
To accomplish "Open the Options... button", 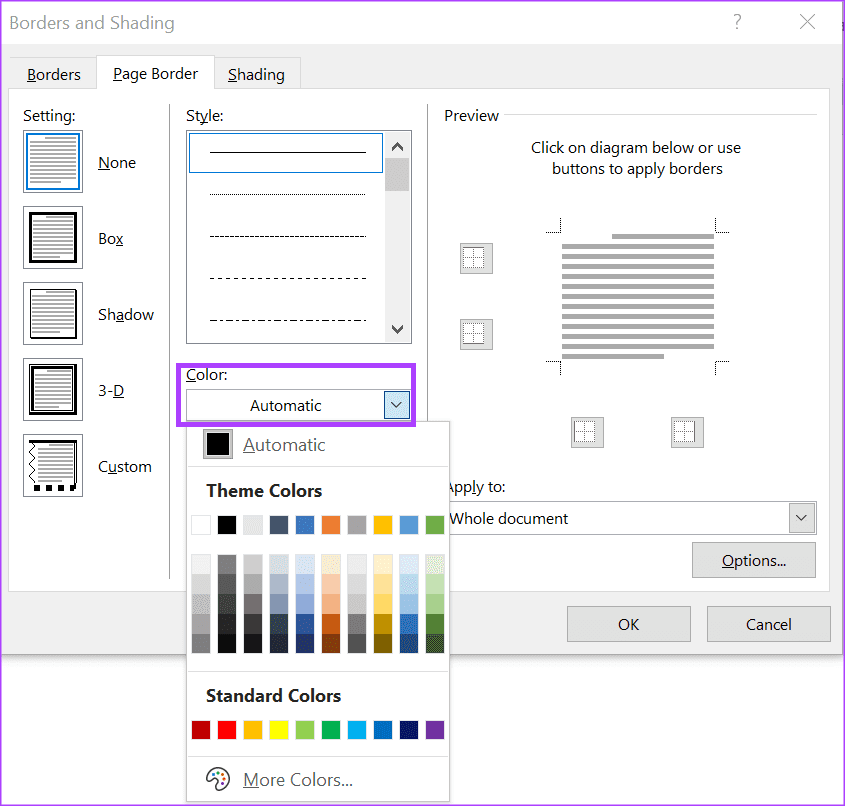I will pos(753,560).
